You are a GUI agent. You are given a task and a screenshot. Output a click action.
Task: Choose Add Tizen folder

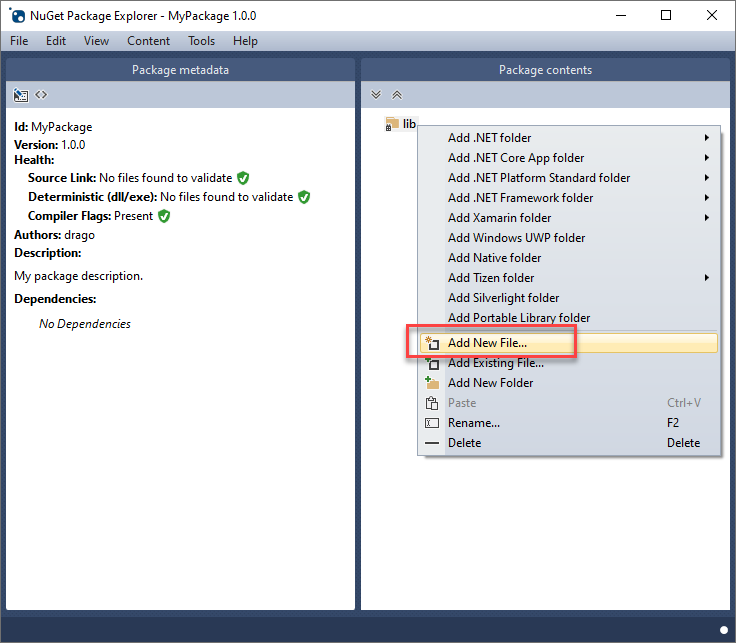tap(569, 278)
